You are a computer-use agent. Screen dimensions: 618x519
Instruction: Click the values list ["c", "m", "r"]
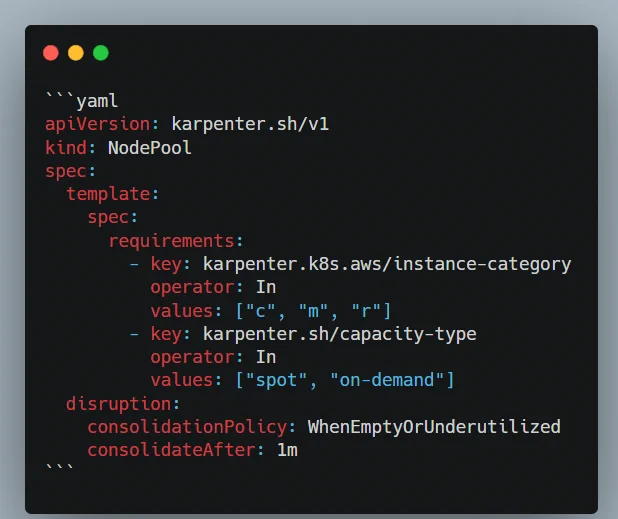pyautogui.click(x=313, y=311)
